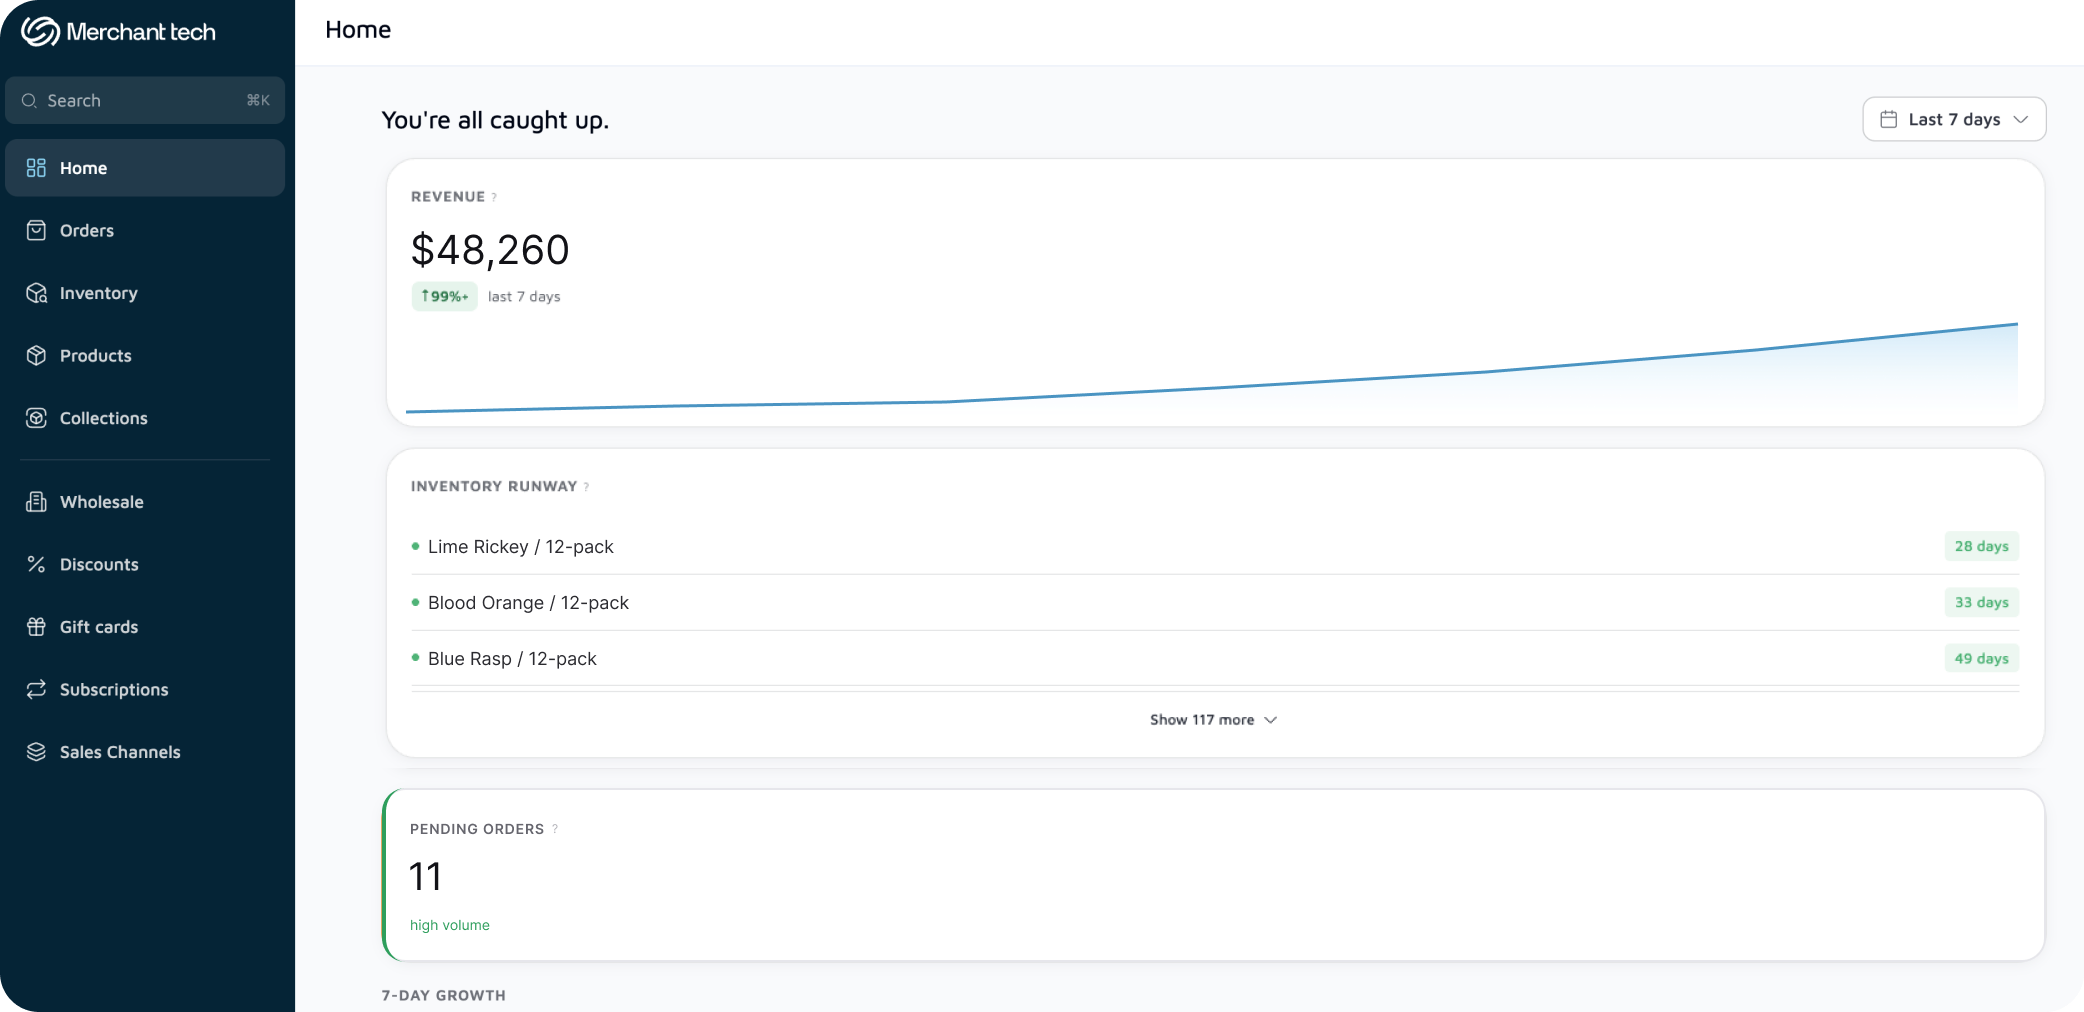Click the Discounts percent icon
The image size is (2084, 1012).
point(36,564)
